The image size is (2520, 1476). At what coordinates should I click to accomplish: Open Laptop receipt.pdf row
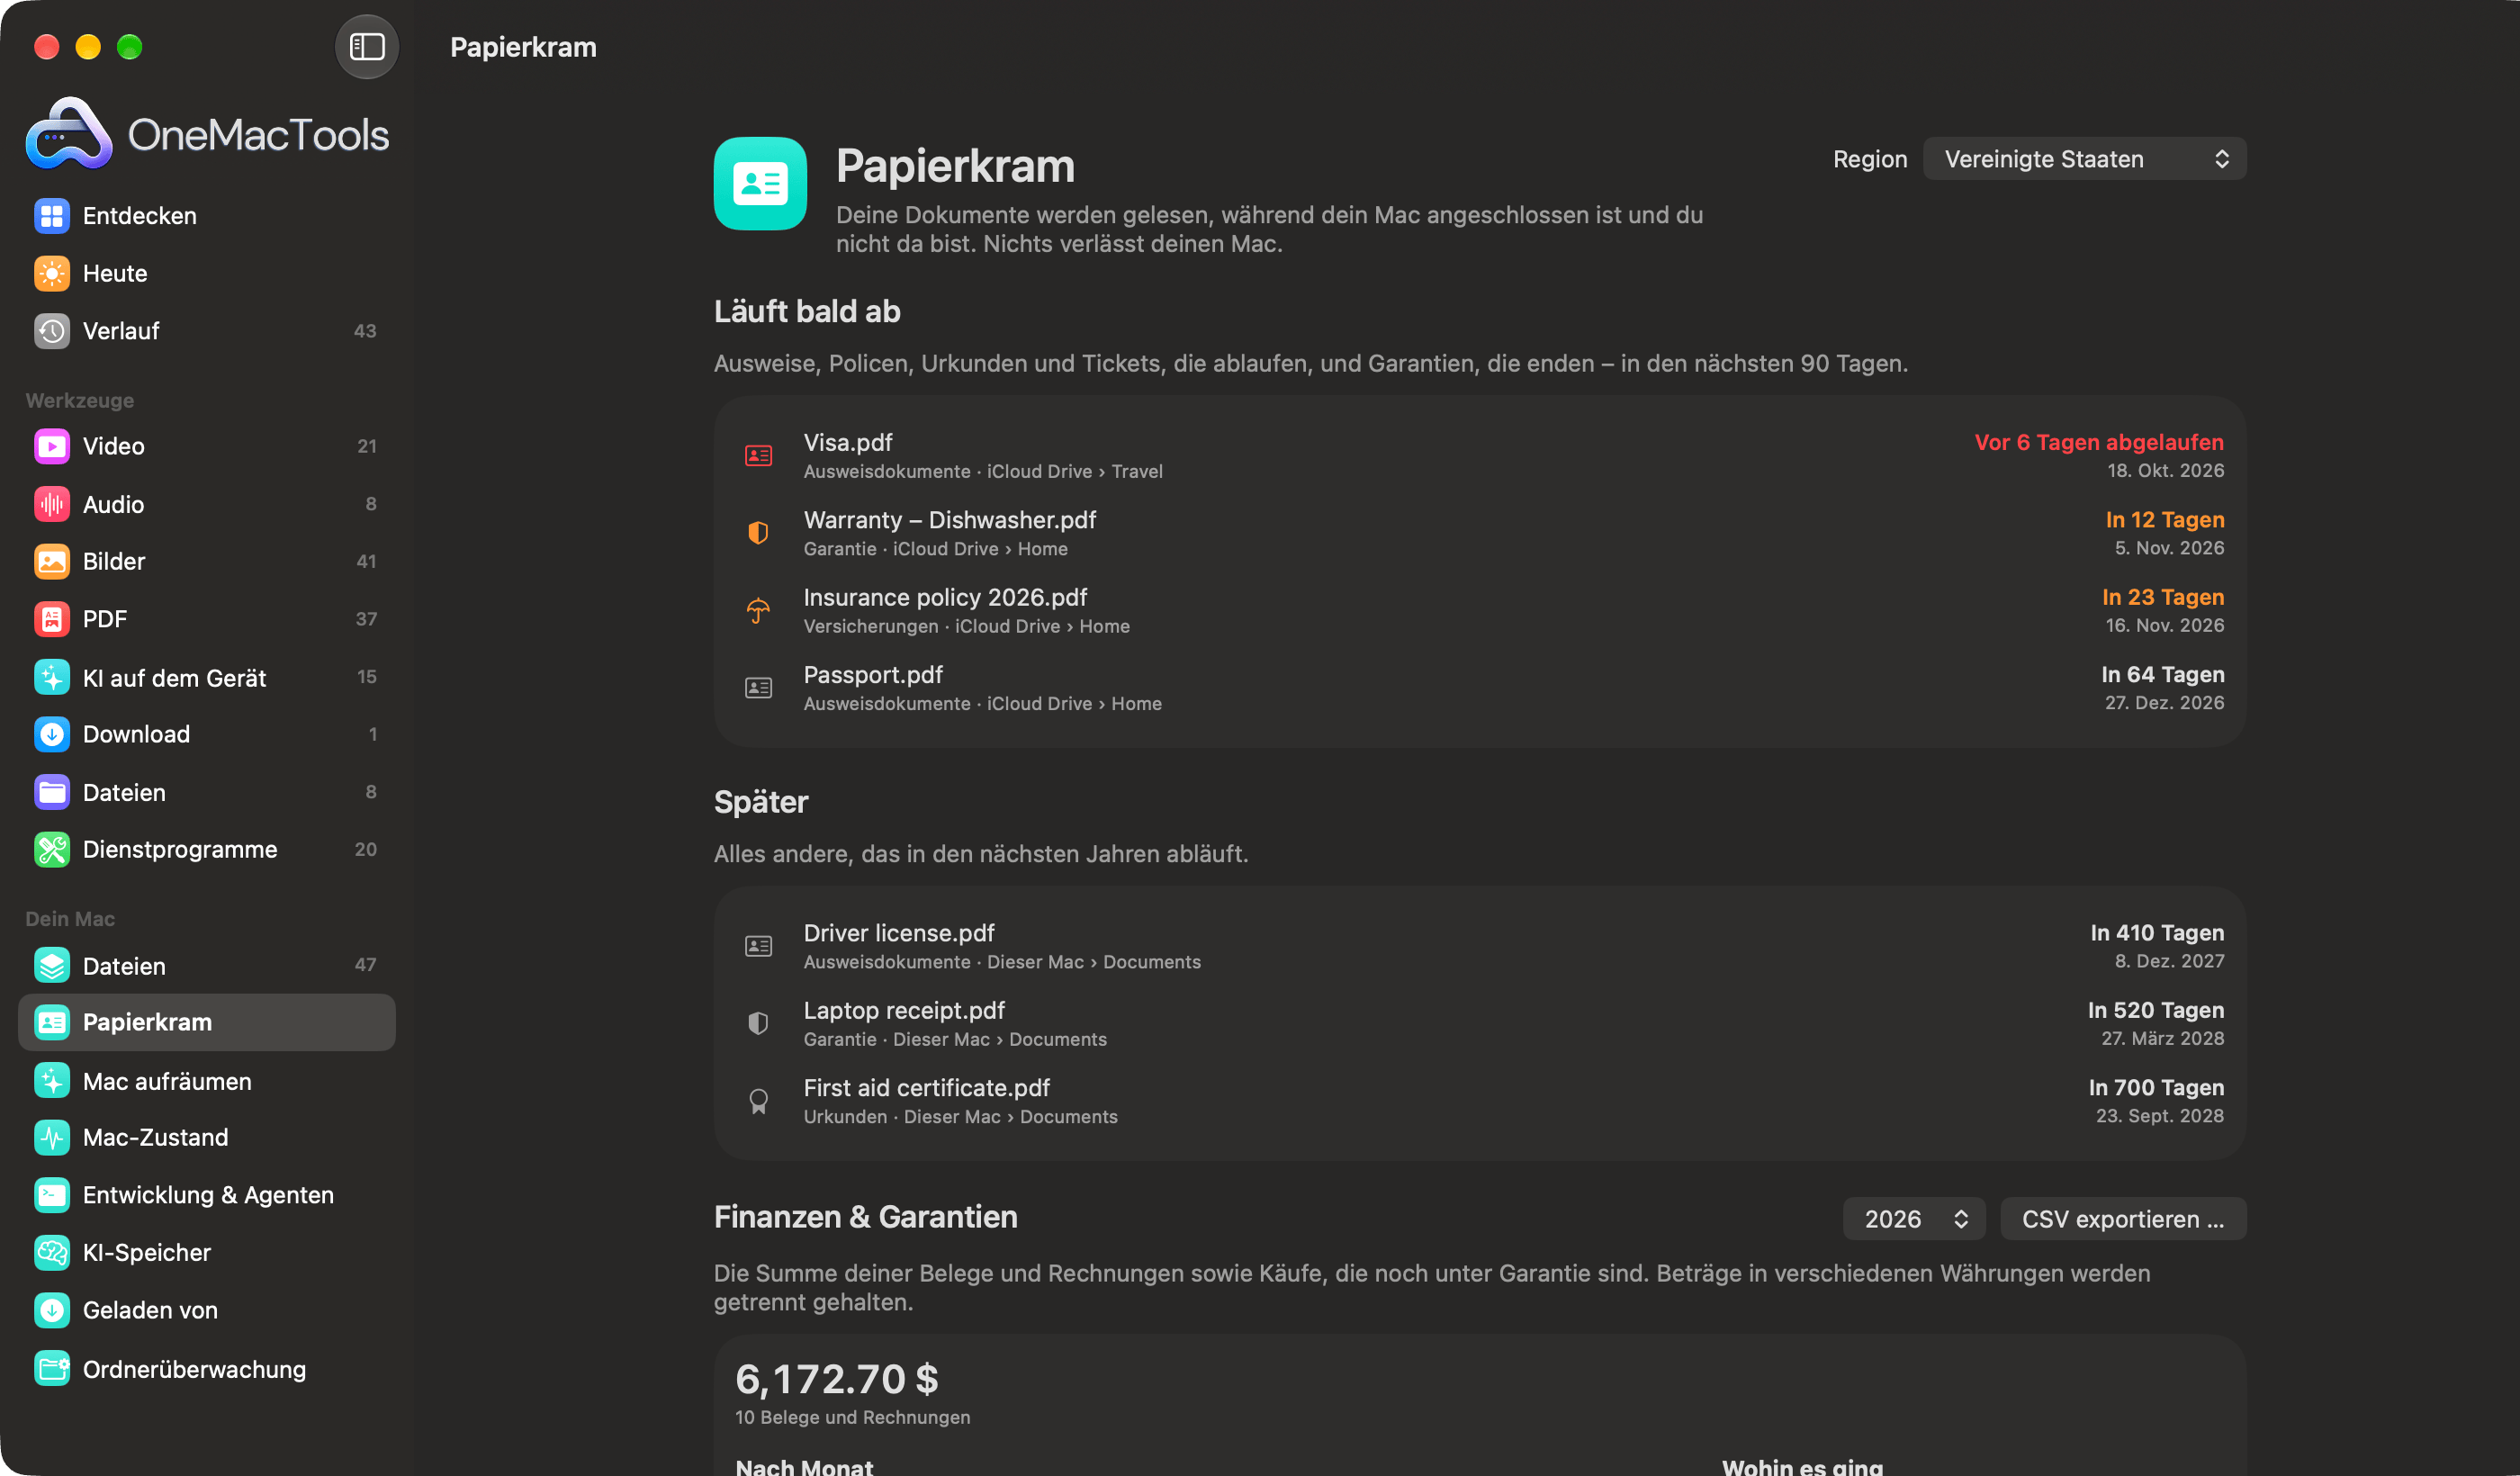click(x=1480, y=1023)
